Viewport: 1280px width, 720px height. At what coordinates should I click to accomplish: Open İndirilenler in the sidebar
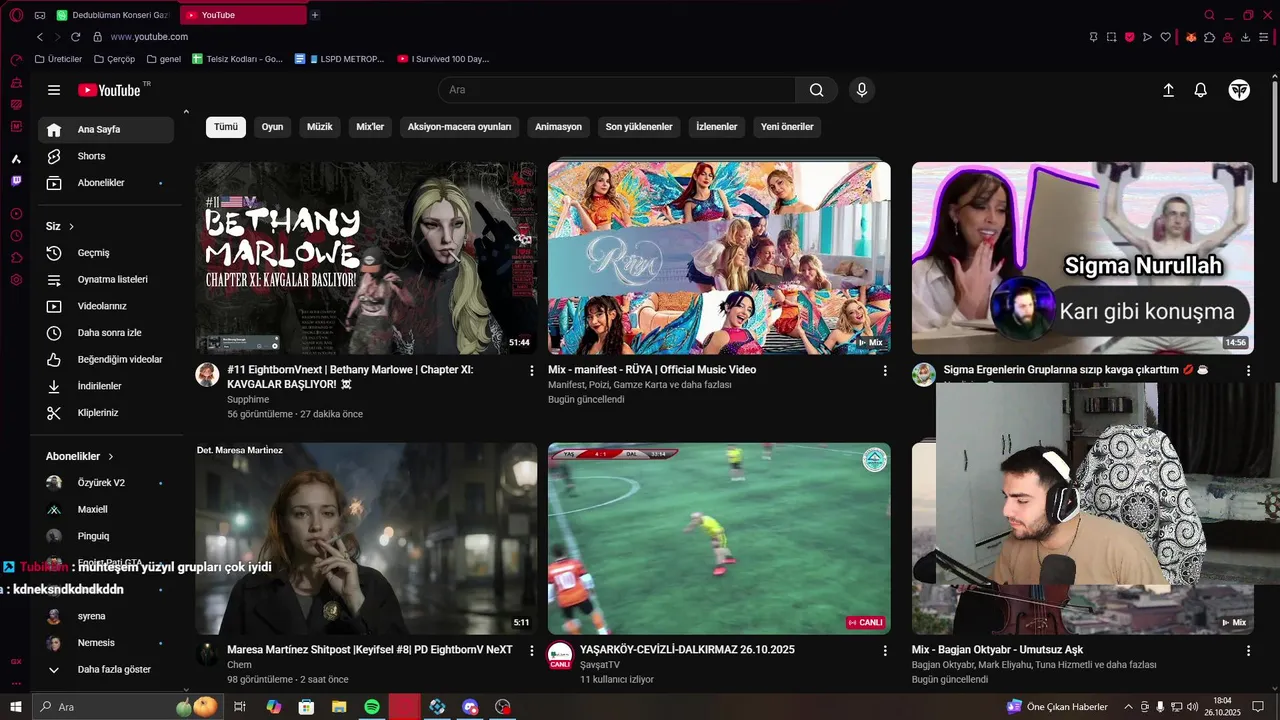point(106,386)
